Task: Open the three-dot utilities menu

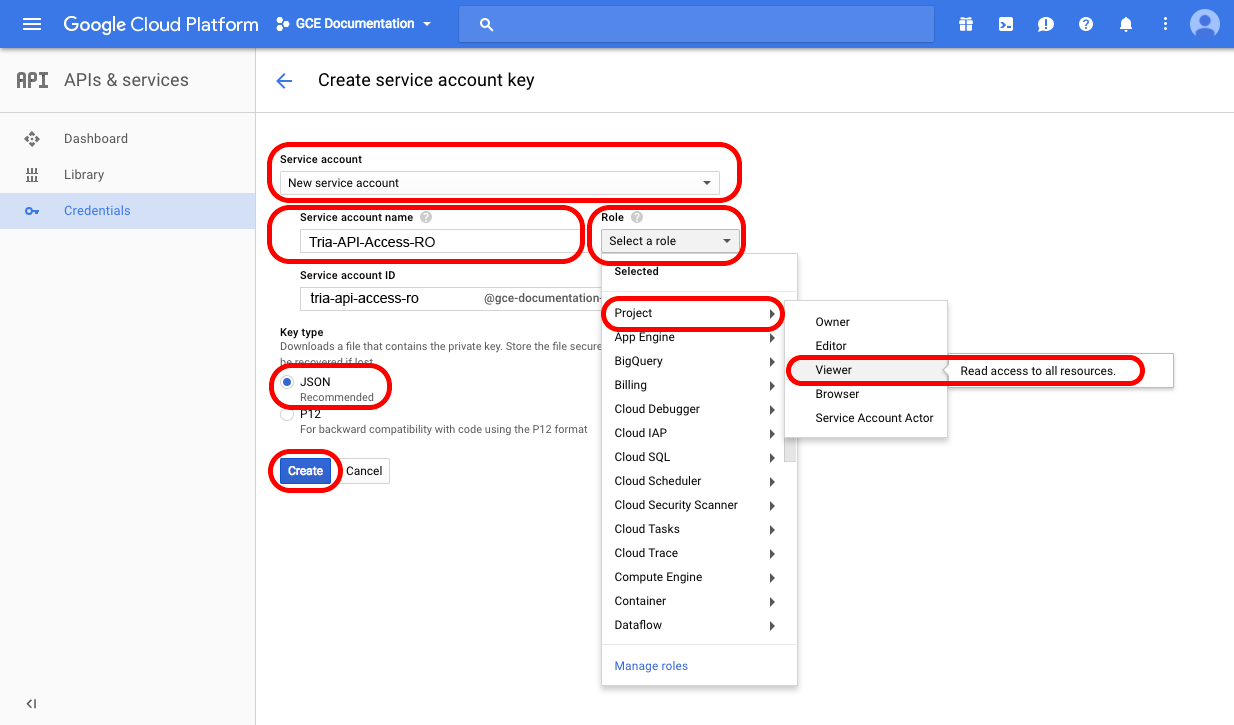Action: tap(1165, 24)
